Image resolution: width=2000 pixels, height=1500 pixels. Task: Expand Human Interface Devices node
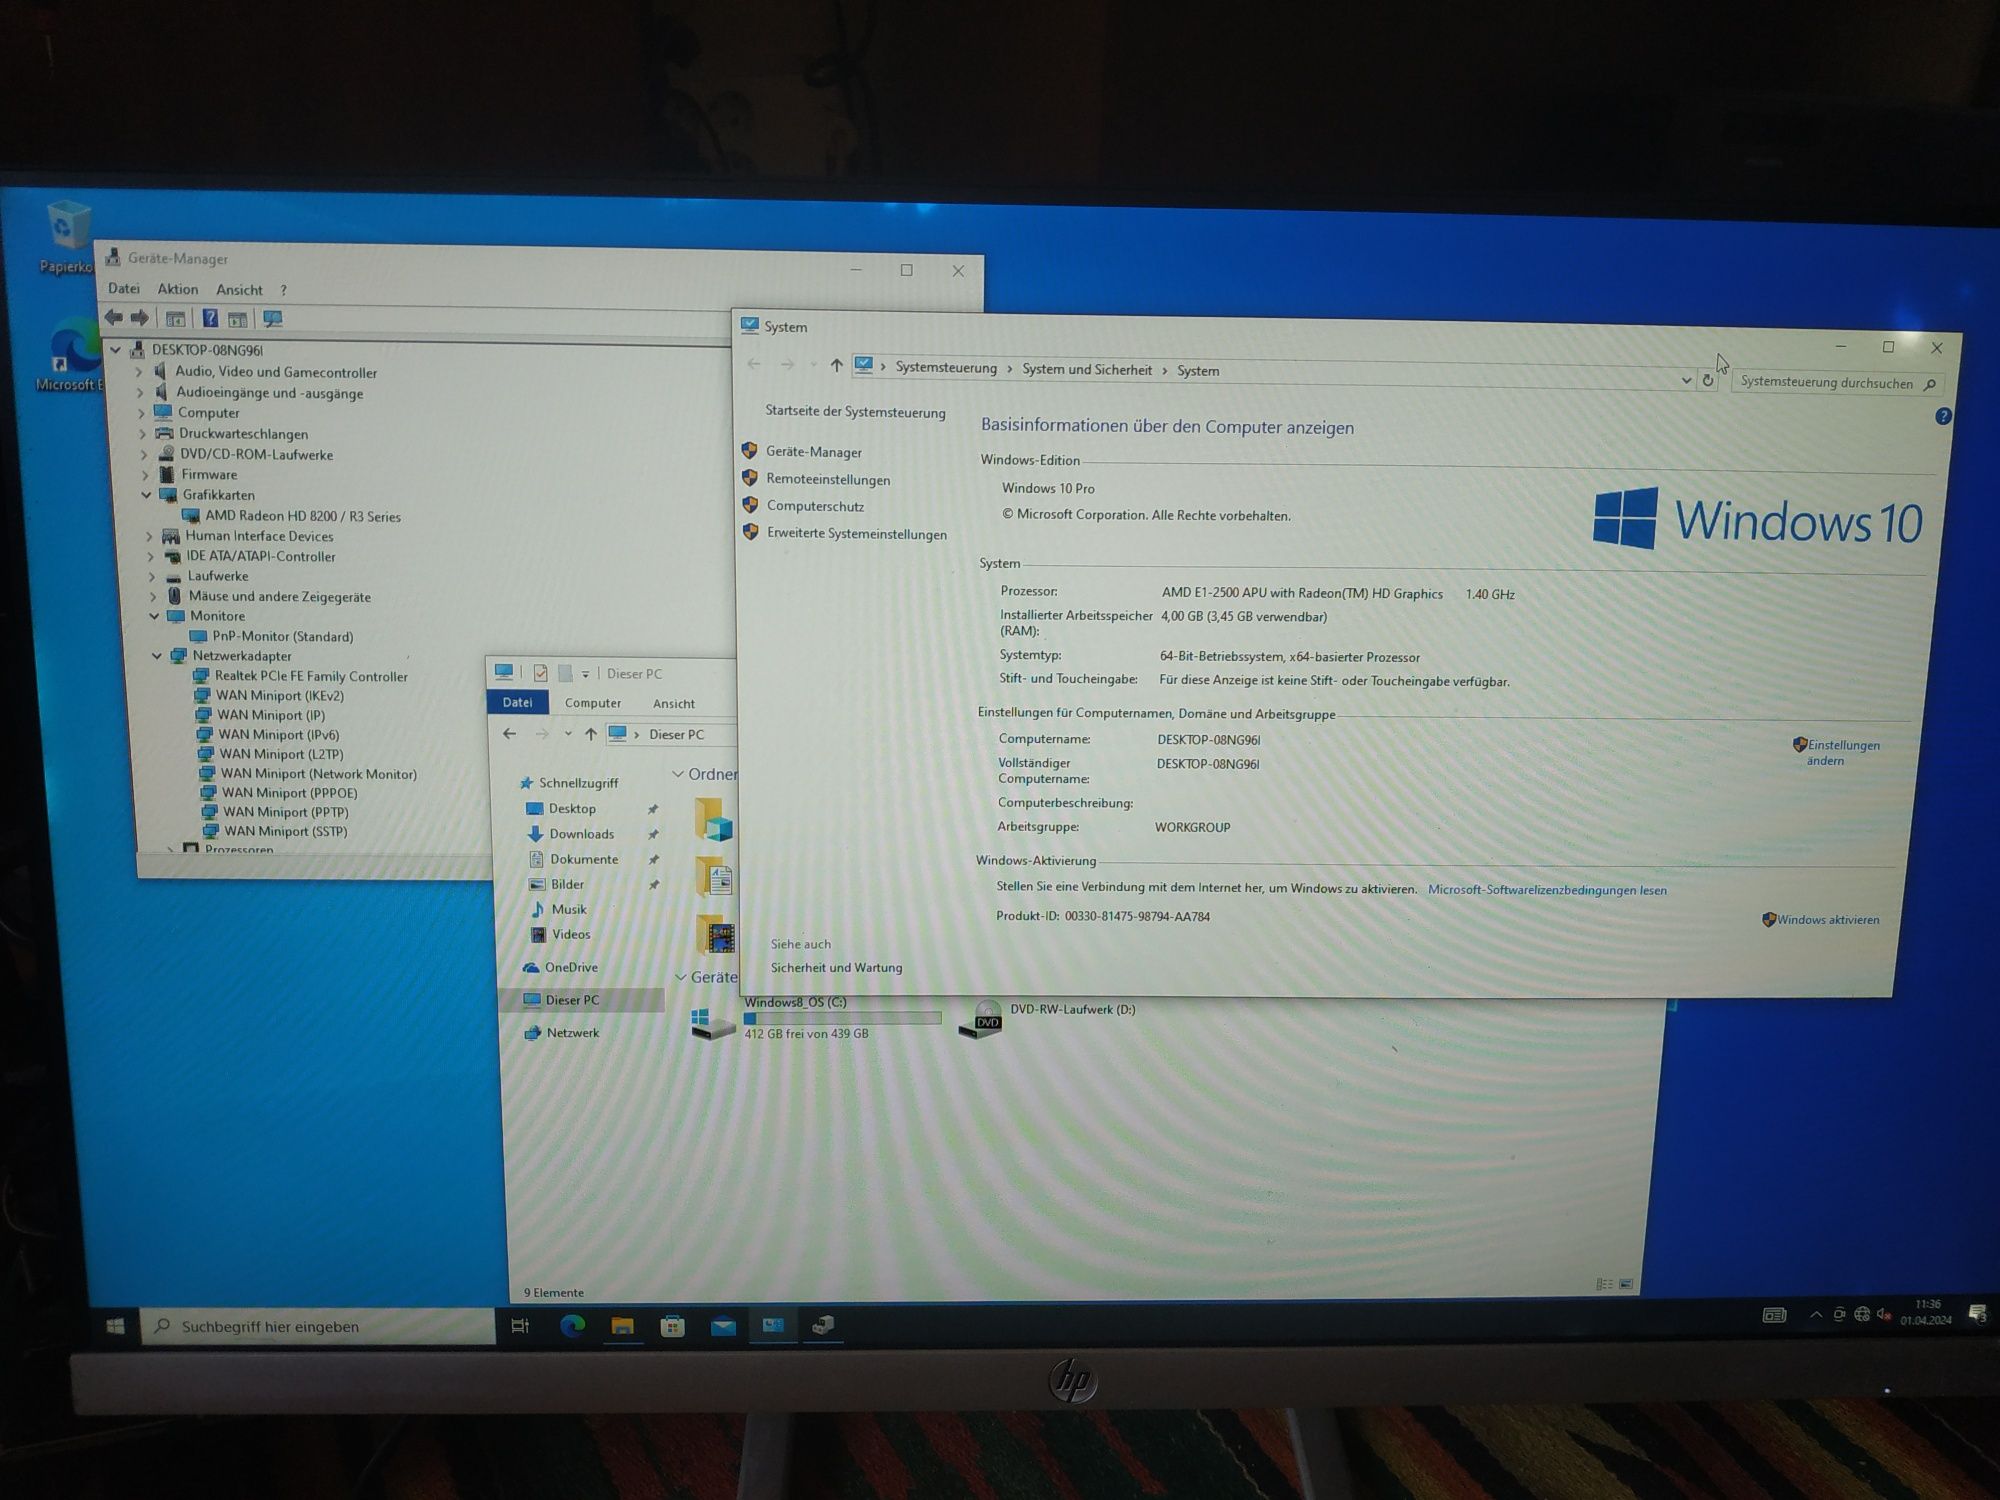(149, 535)
